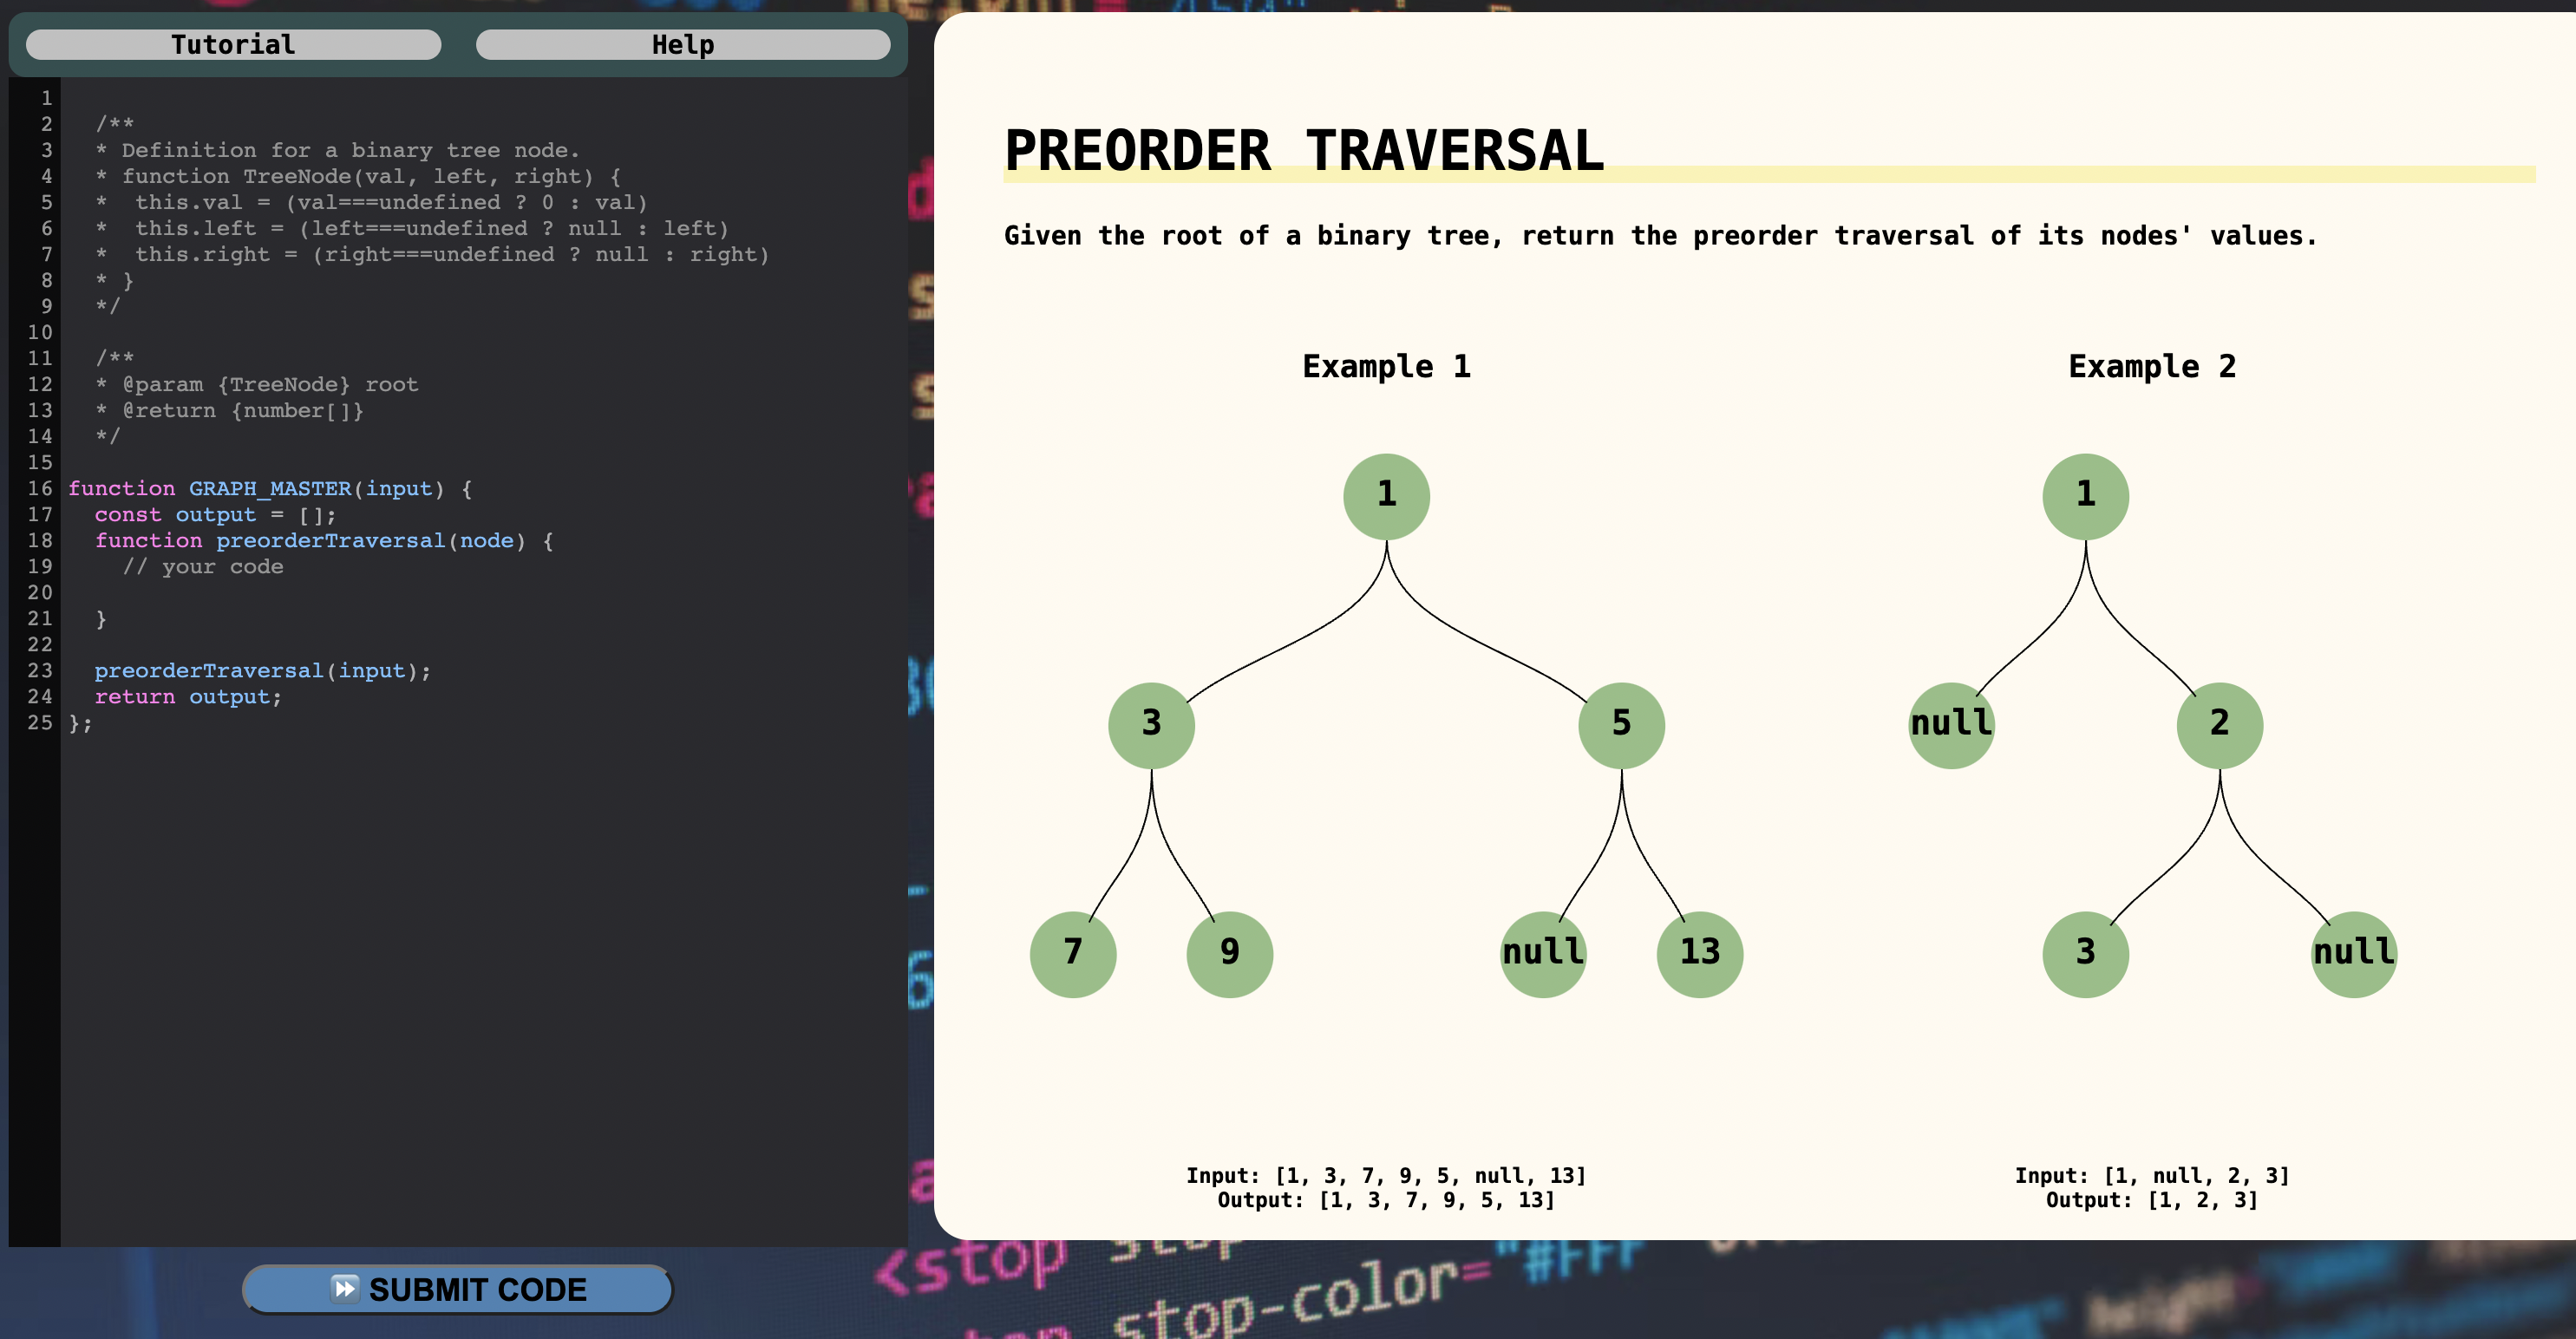Image resolution: width=2576 pixels, height=1339 pixels.
Task: Click the fast-forward icon on Submit Code
Action: 347,1289
